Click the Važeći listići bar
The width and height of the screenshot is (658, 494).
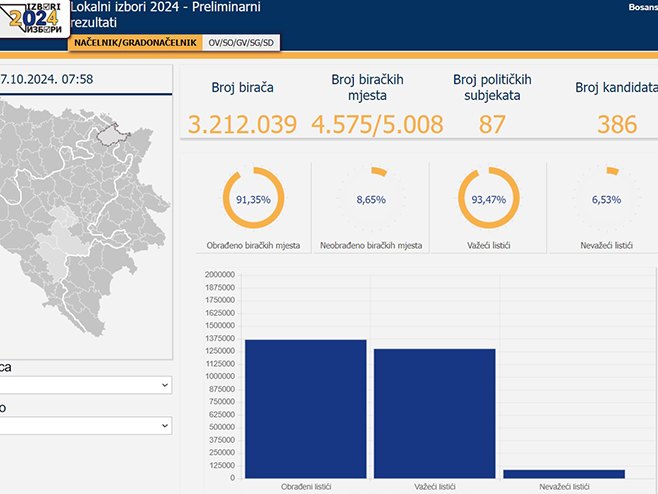coord(433,412)
